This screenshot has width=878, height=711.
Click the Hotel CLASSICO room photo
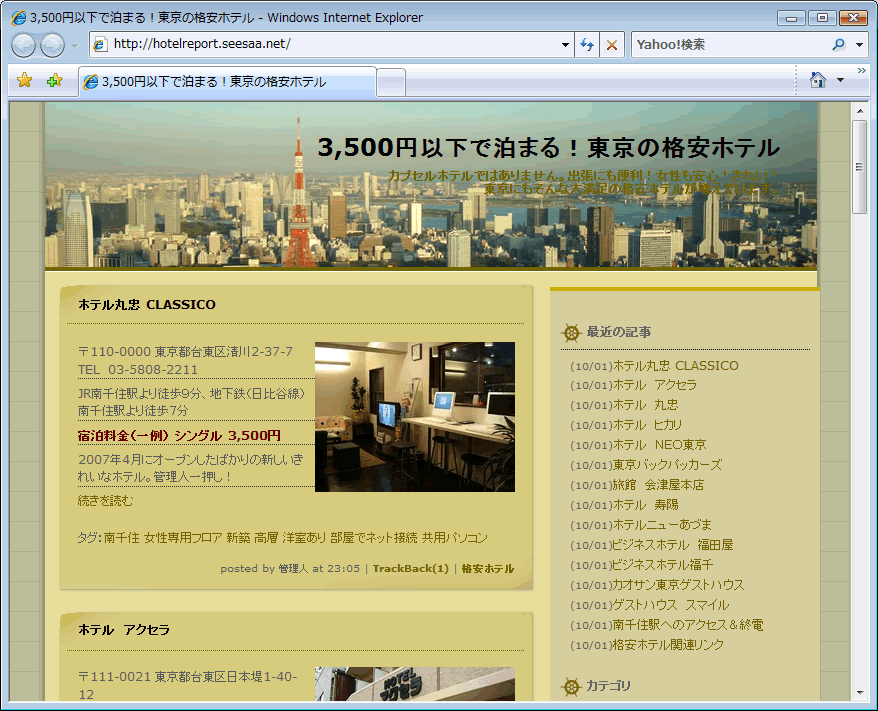[414, 417]
